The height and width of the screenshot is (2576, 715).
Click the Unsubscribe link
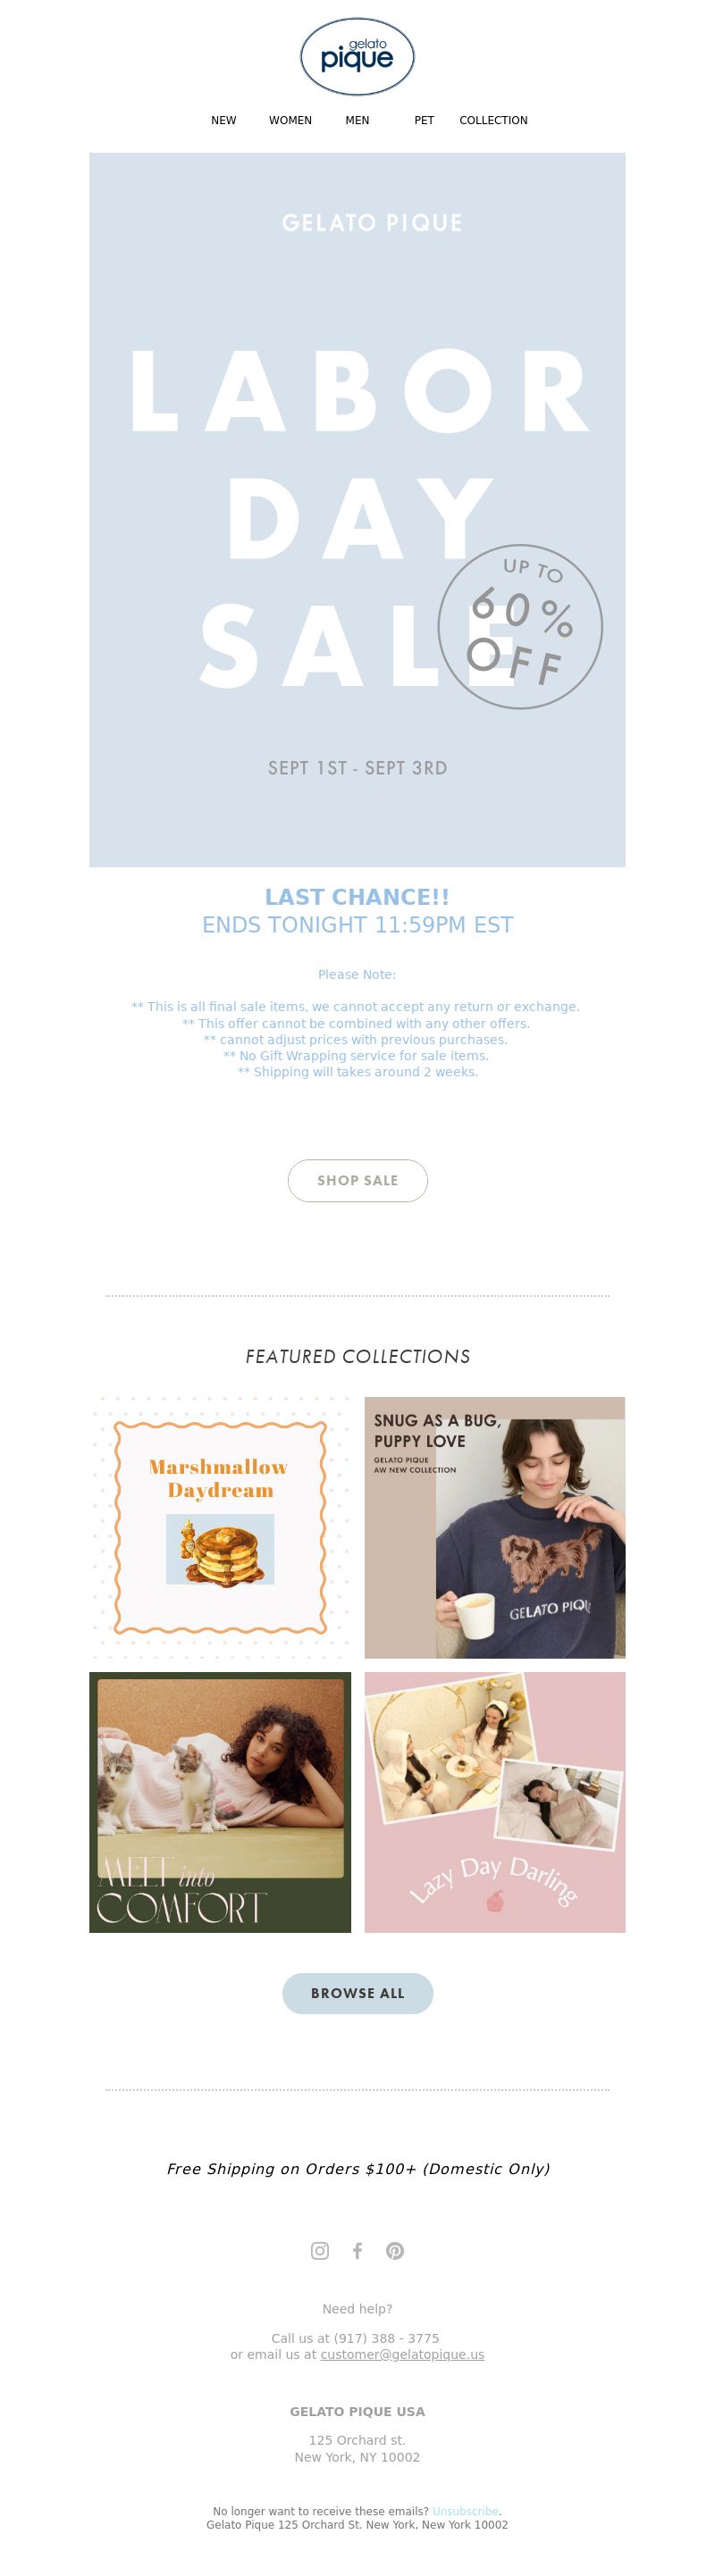(x=465, y=2511)
